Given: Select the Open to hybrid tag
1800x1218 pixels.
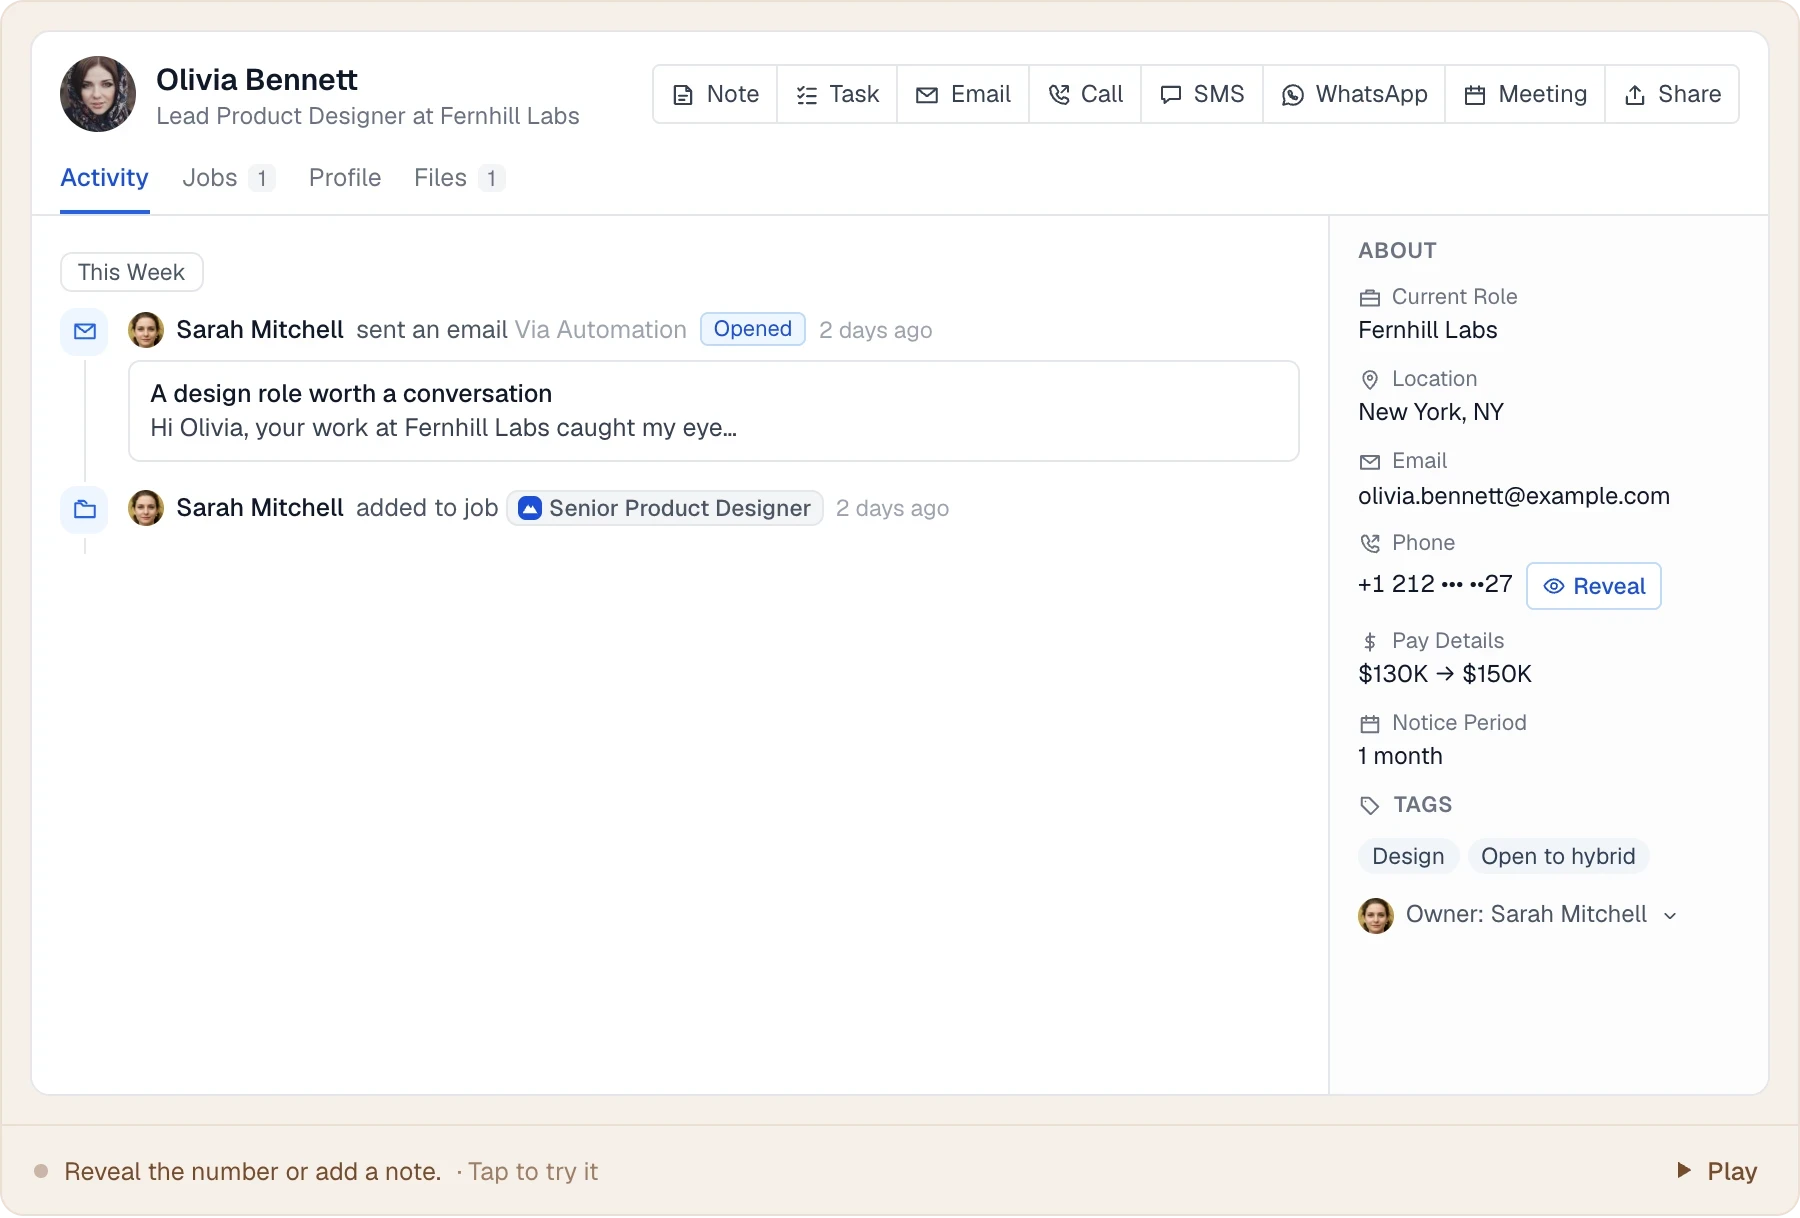Looking at the screenshot, I should (x=1558, y=856).
